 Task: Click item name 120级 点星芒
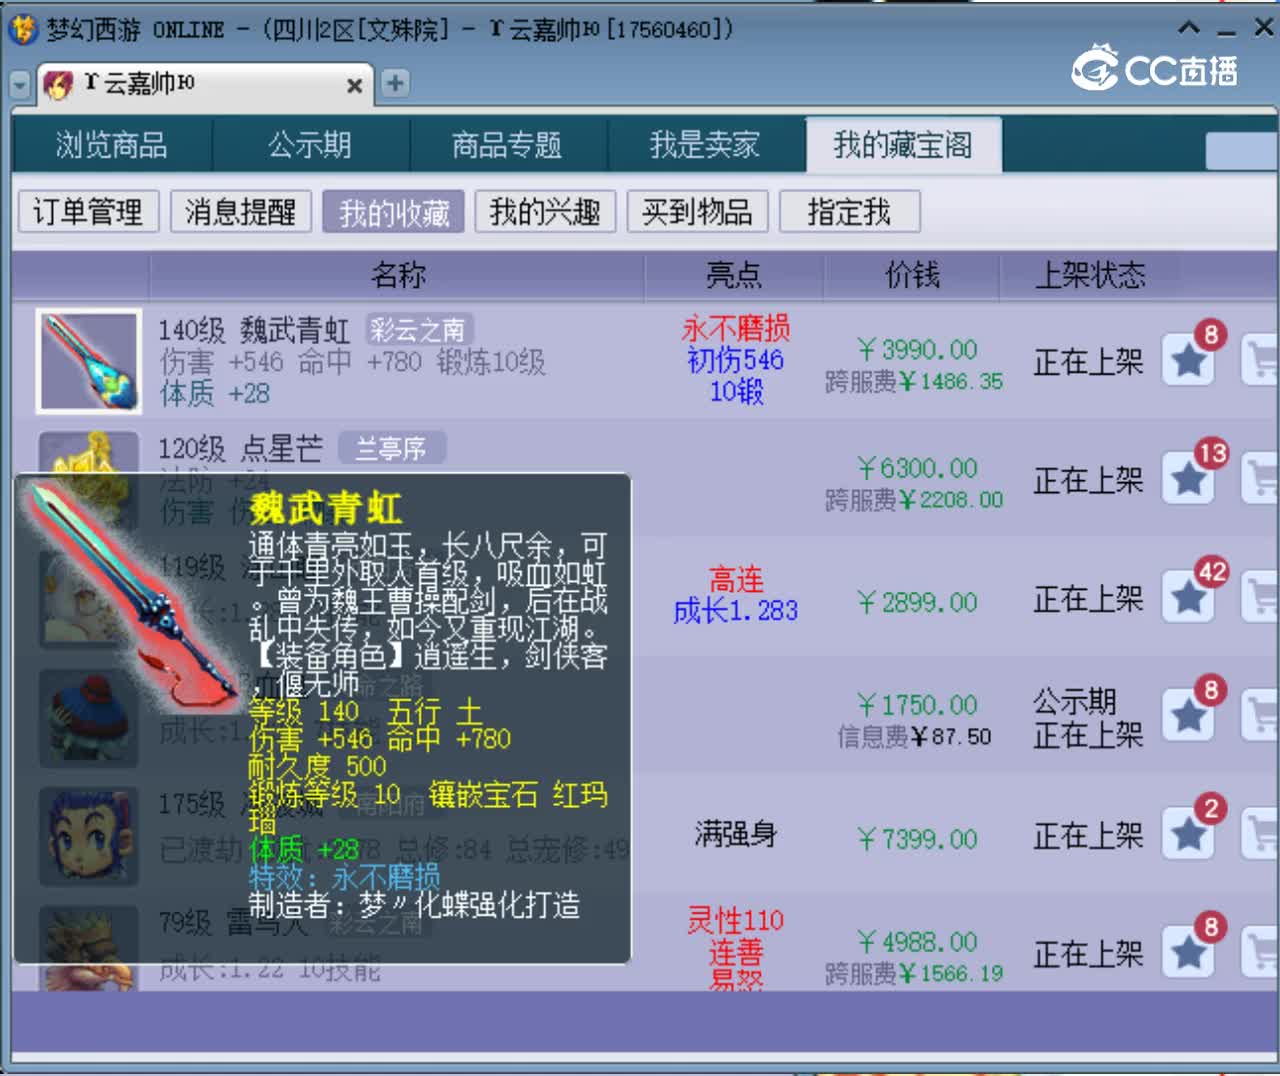241,448
